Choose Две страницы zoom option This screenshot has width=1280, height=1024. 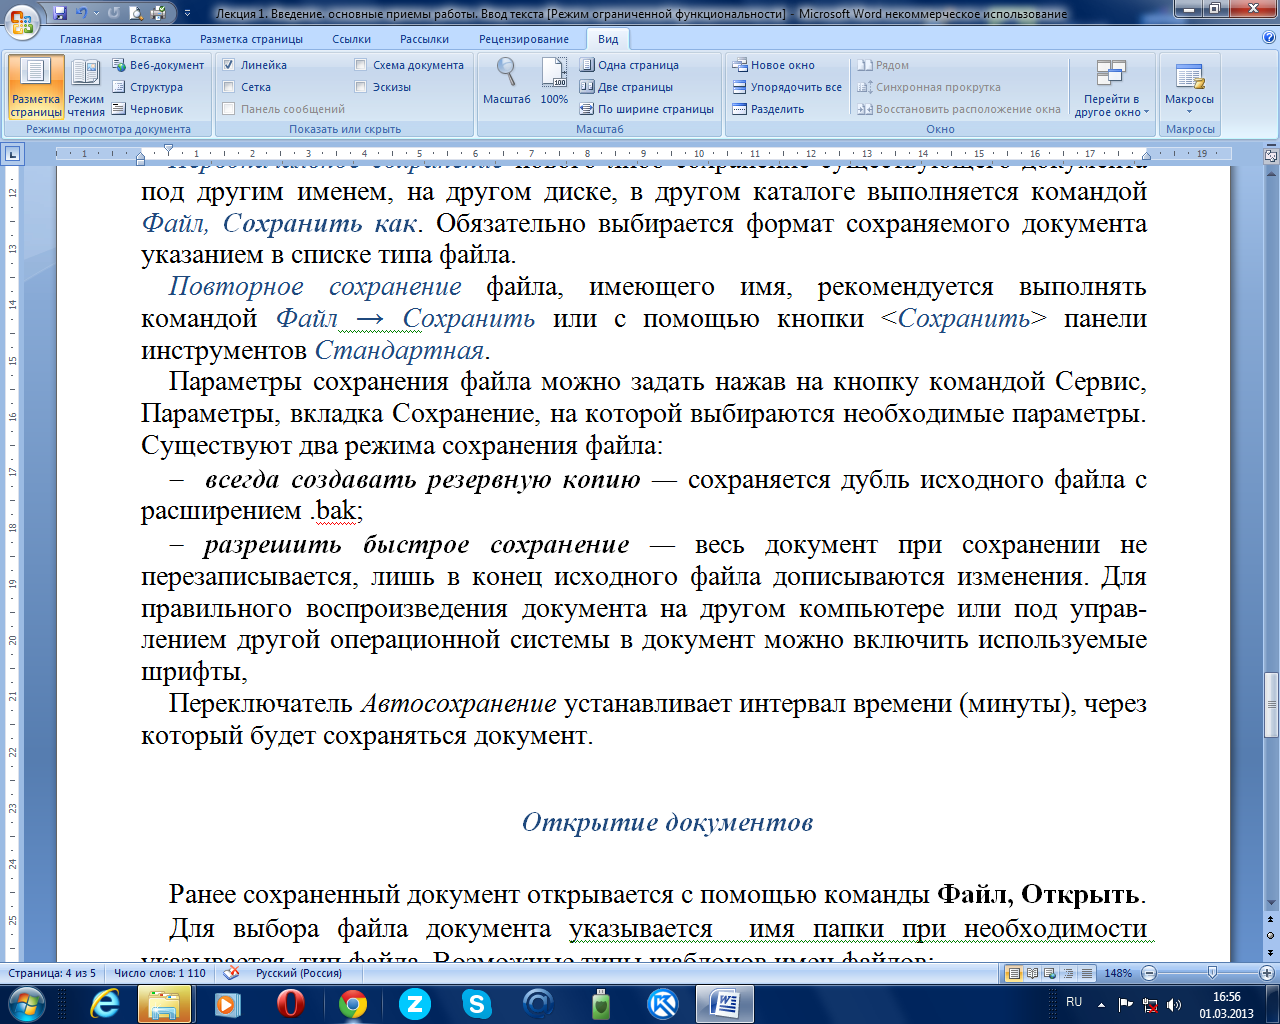pos(626,87)
